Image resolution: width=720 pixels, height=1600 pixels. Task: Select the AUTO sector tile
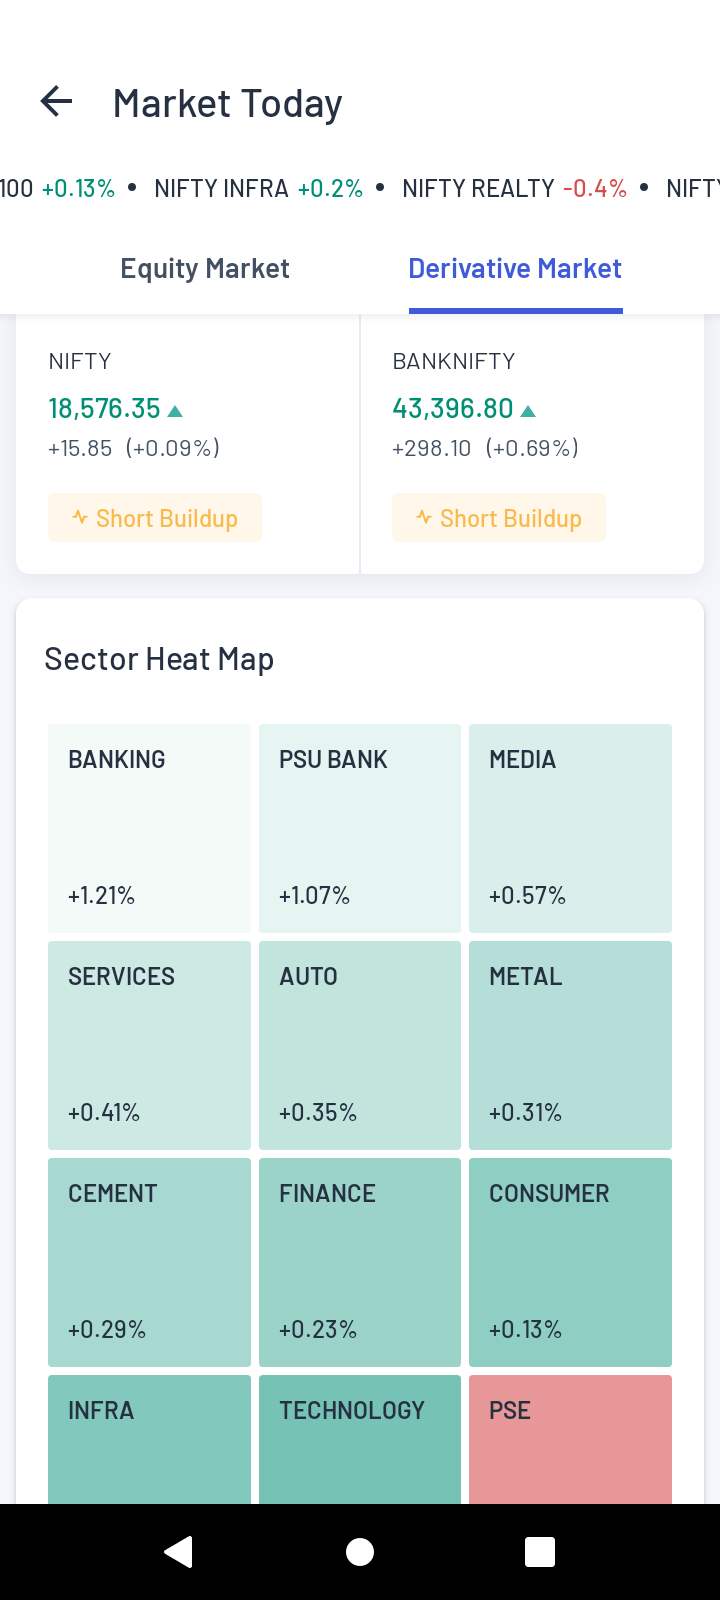coord(360,1045)
